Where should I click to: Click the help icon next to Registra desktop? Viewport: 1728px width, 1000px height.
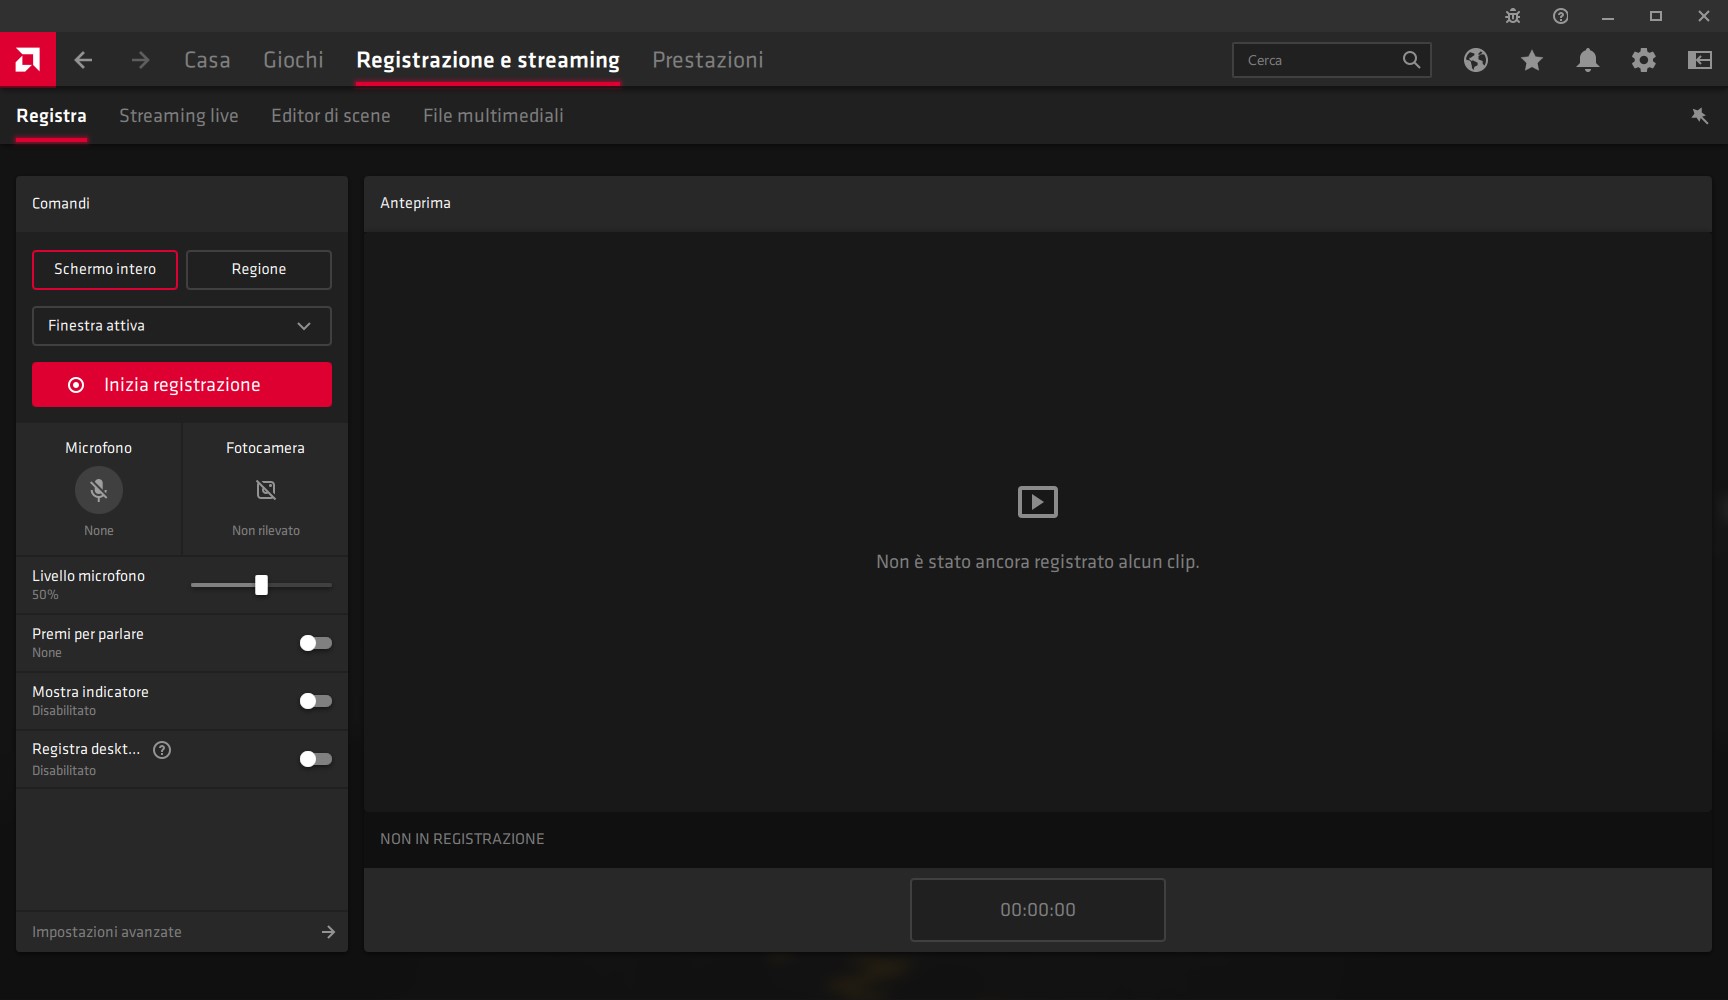point(162,750)
